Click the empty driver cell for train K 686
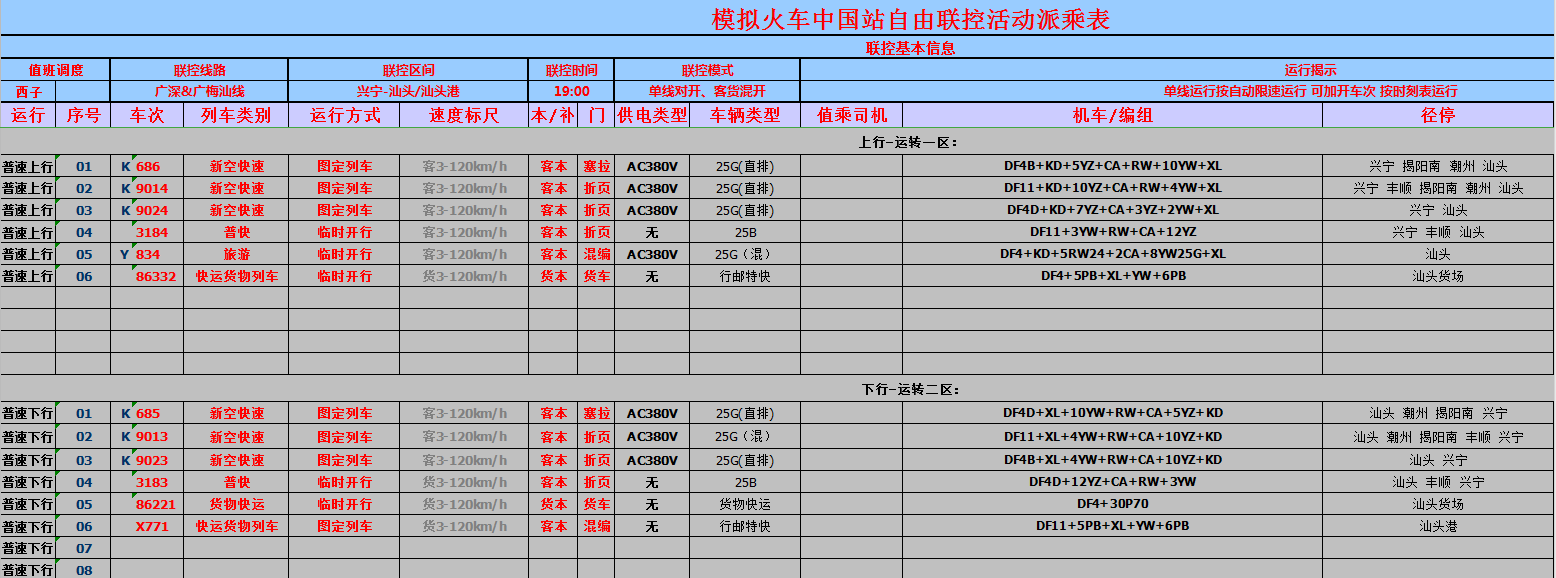1556x578 pixels. coord(851,167)
